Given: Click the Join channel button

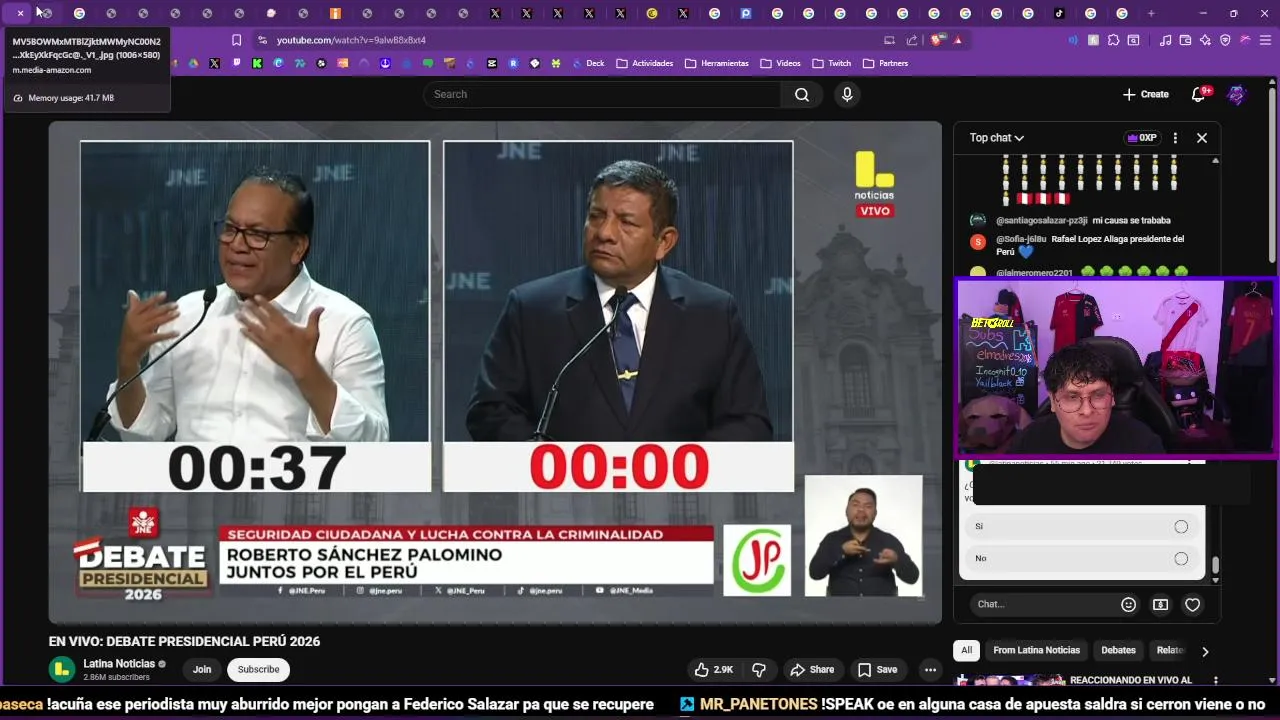Looking at the screenshot, I should pyautogui.click(x=202, y=669).
